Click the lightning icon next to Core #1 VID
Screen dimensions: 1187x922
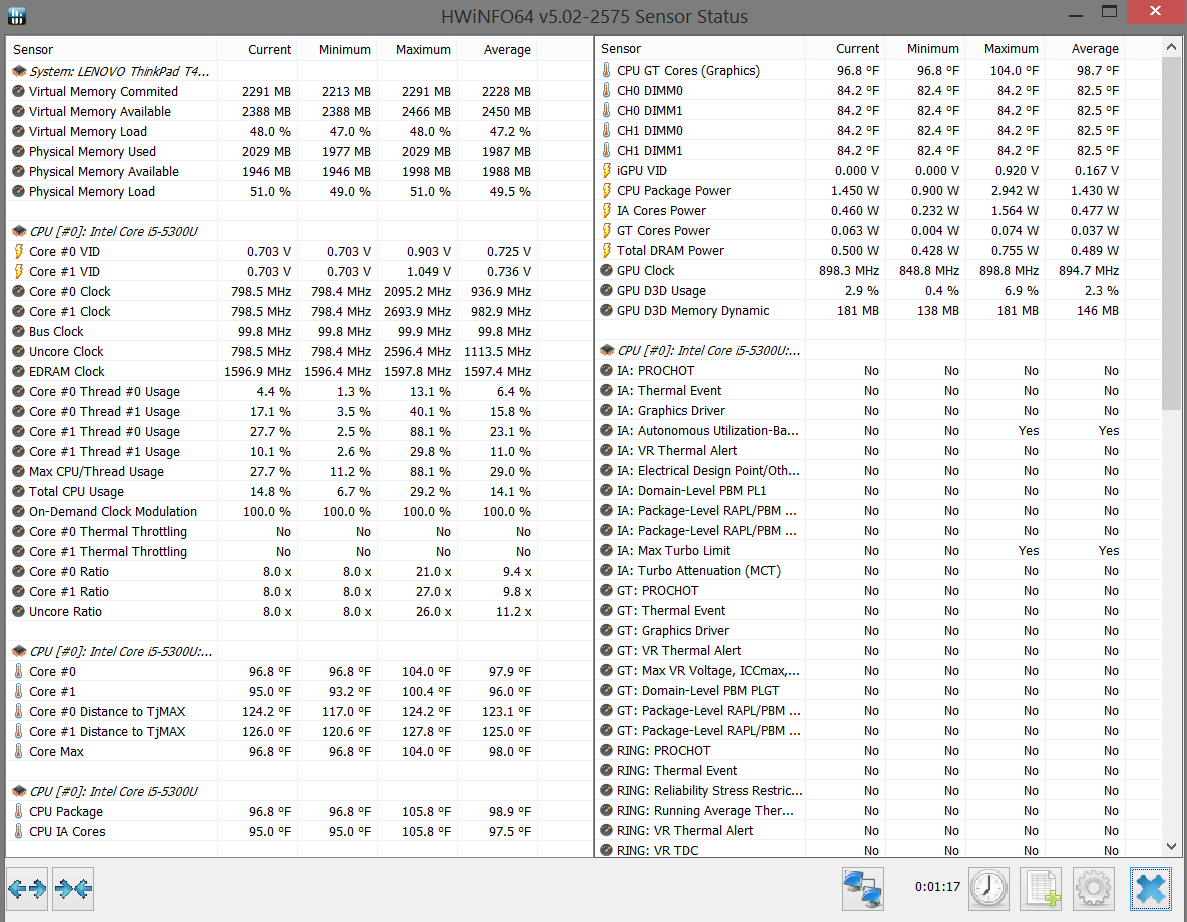(x=19, y=271)
